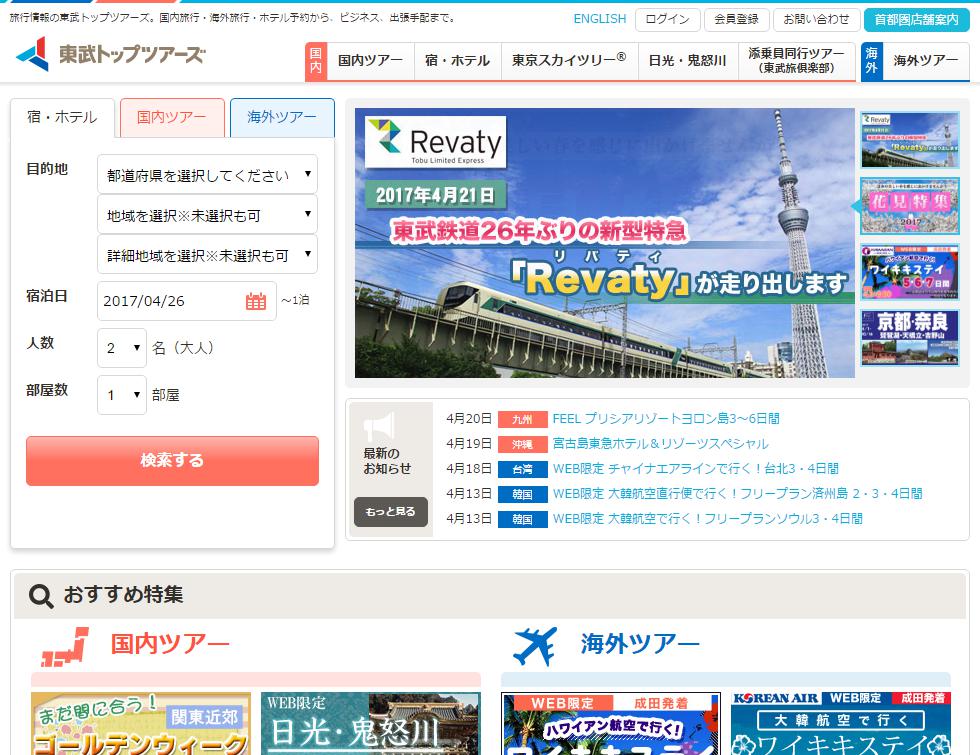
Task: Open the 都道府県を選択してください dropdown
Action: pos(208,174)
